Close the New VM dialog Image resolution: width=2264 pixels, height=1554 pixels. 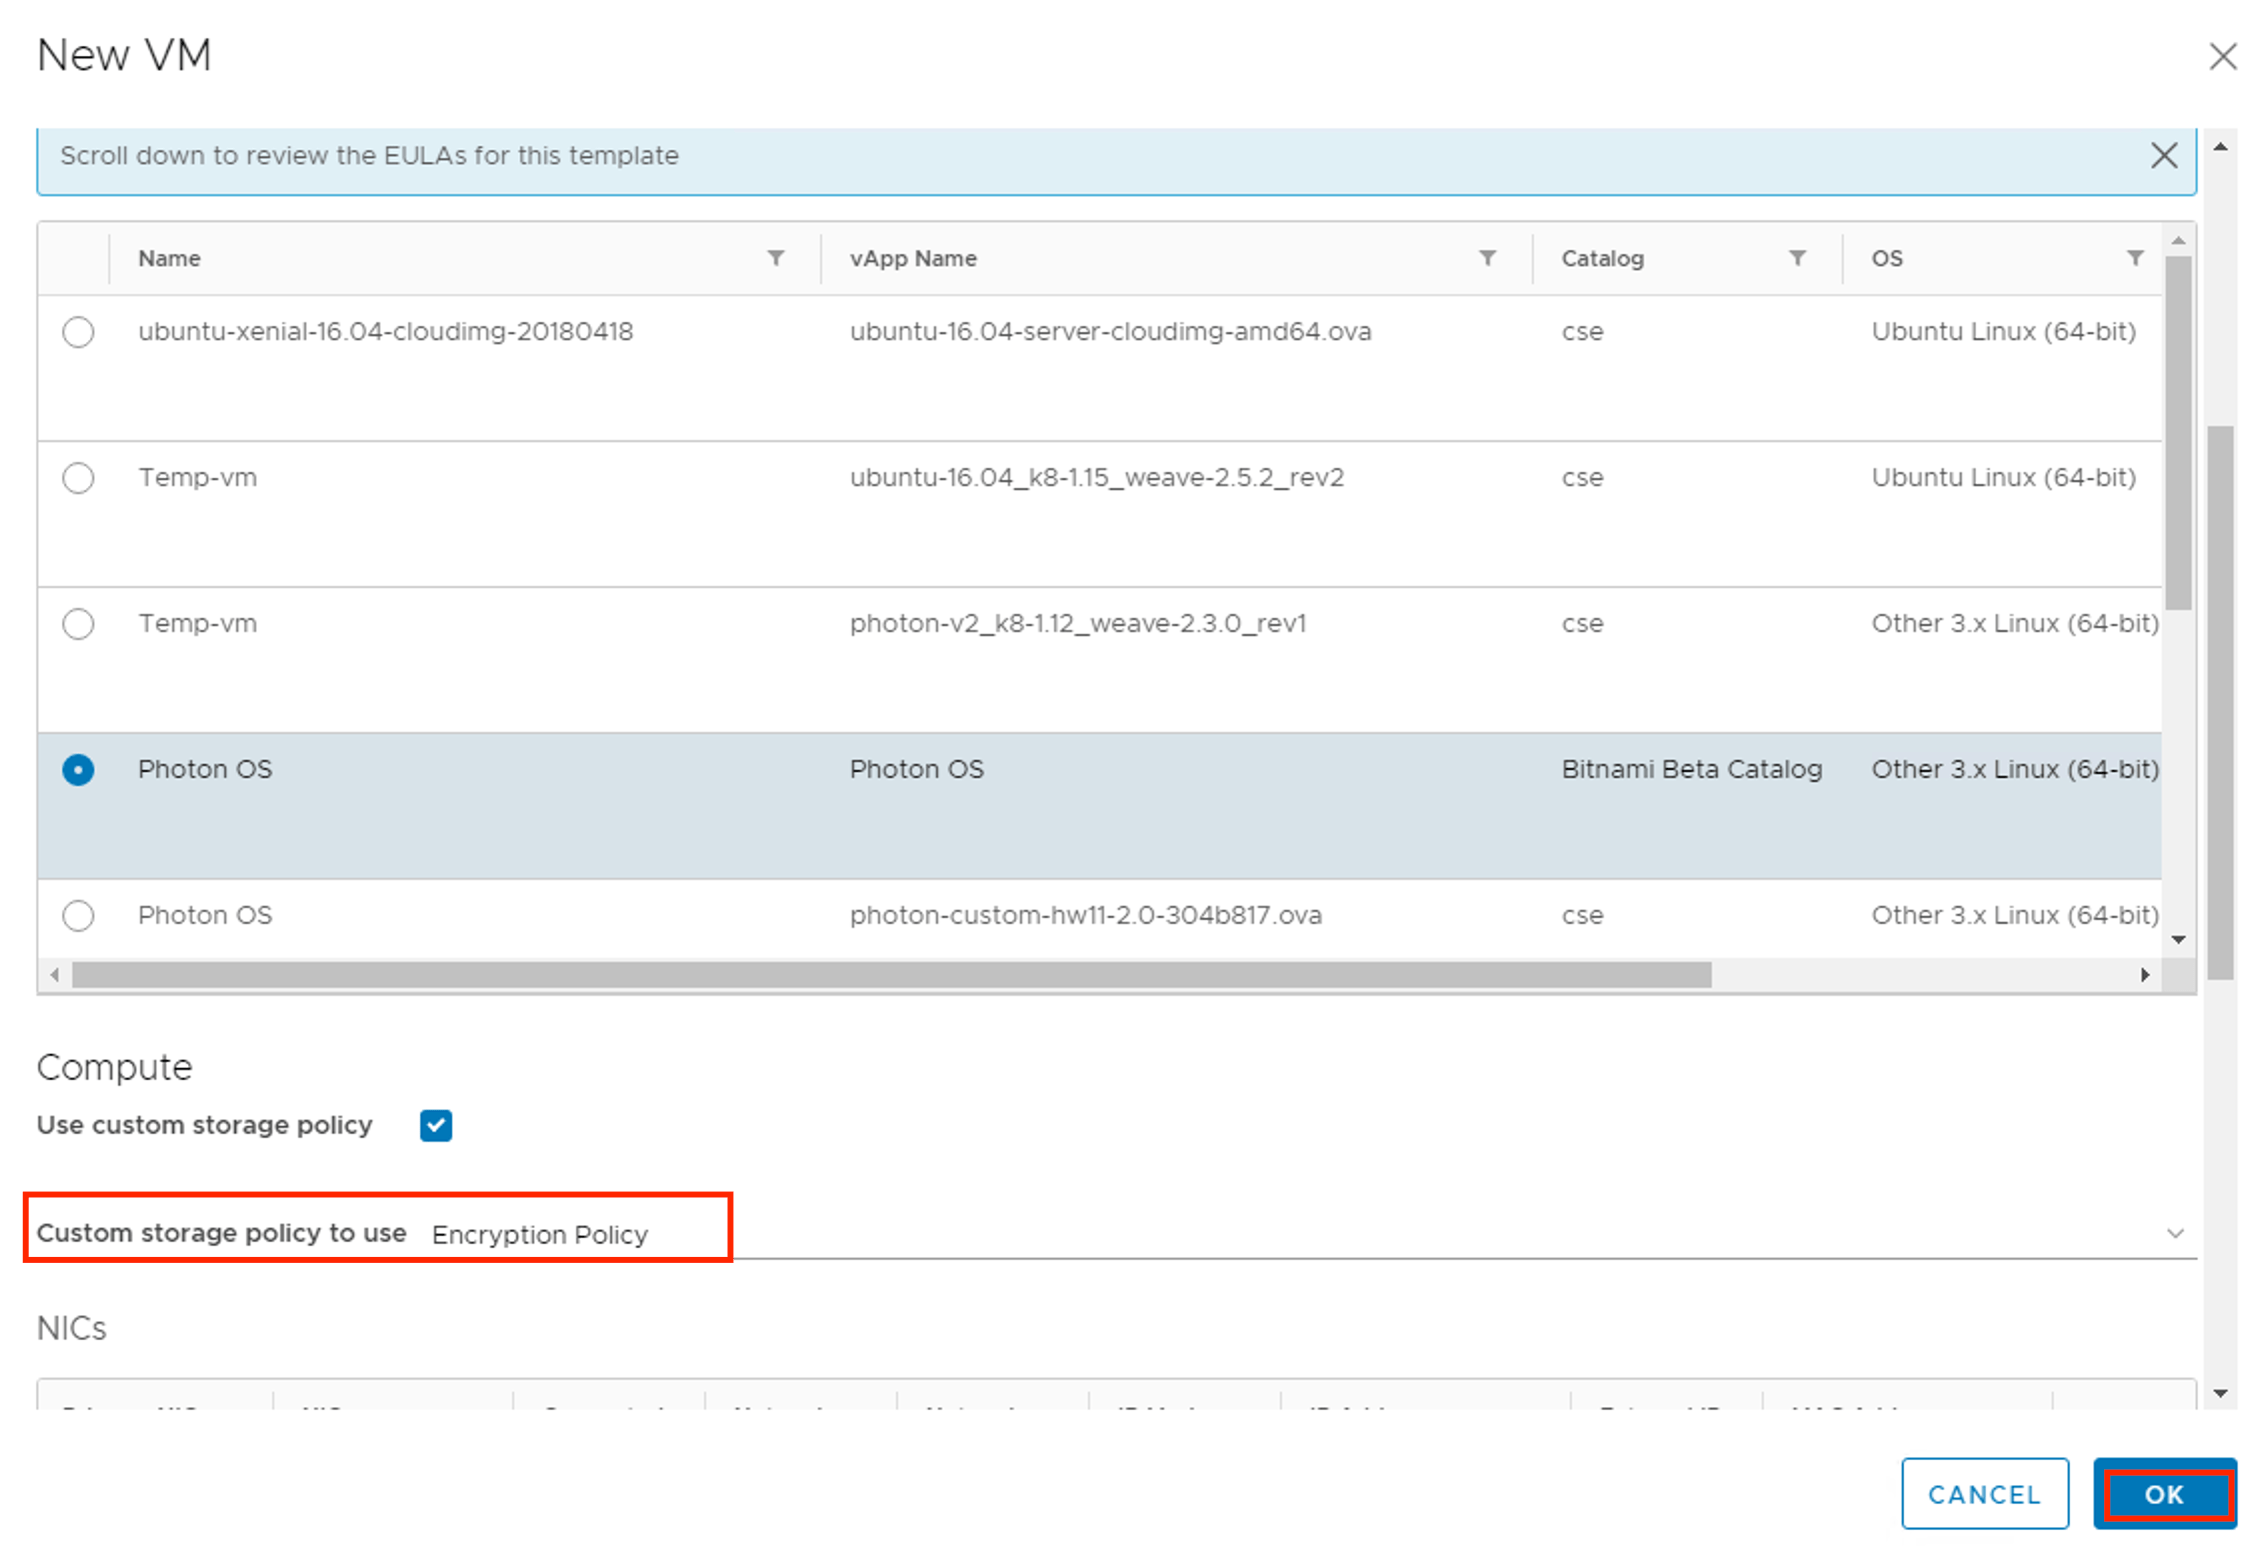pyautogui.click(x=2222, y=56)
